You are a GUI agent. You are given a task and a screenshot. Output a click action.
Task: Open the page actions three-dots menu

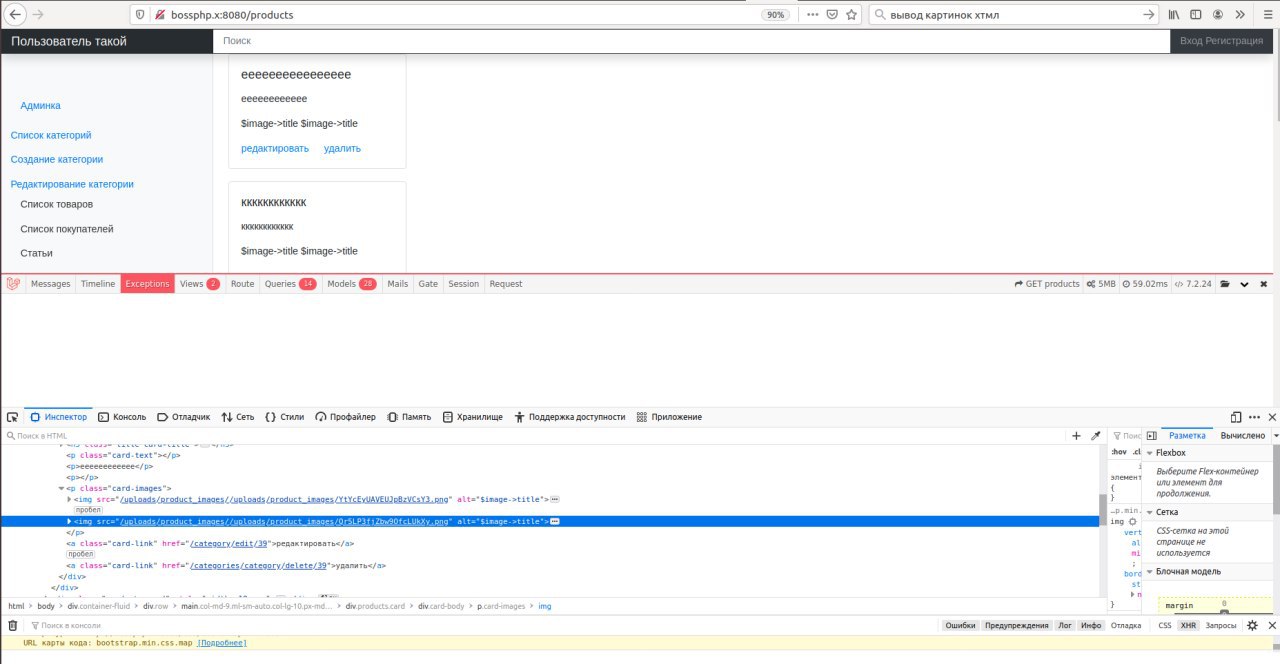click(x=813, y=15)
